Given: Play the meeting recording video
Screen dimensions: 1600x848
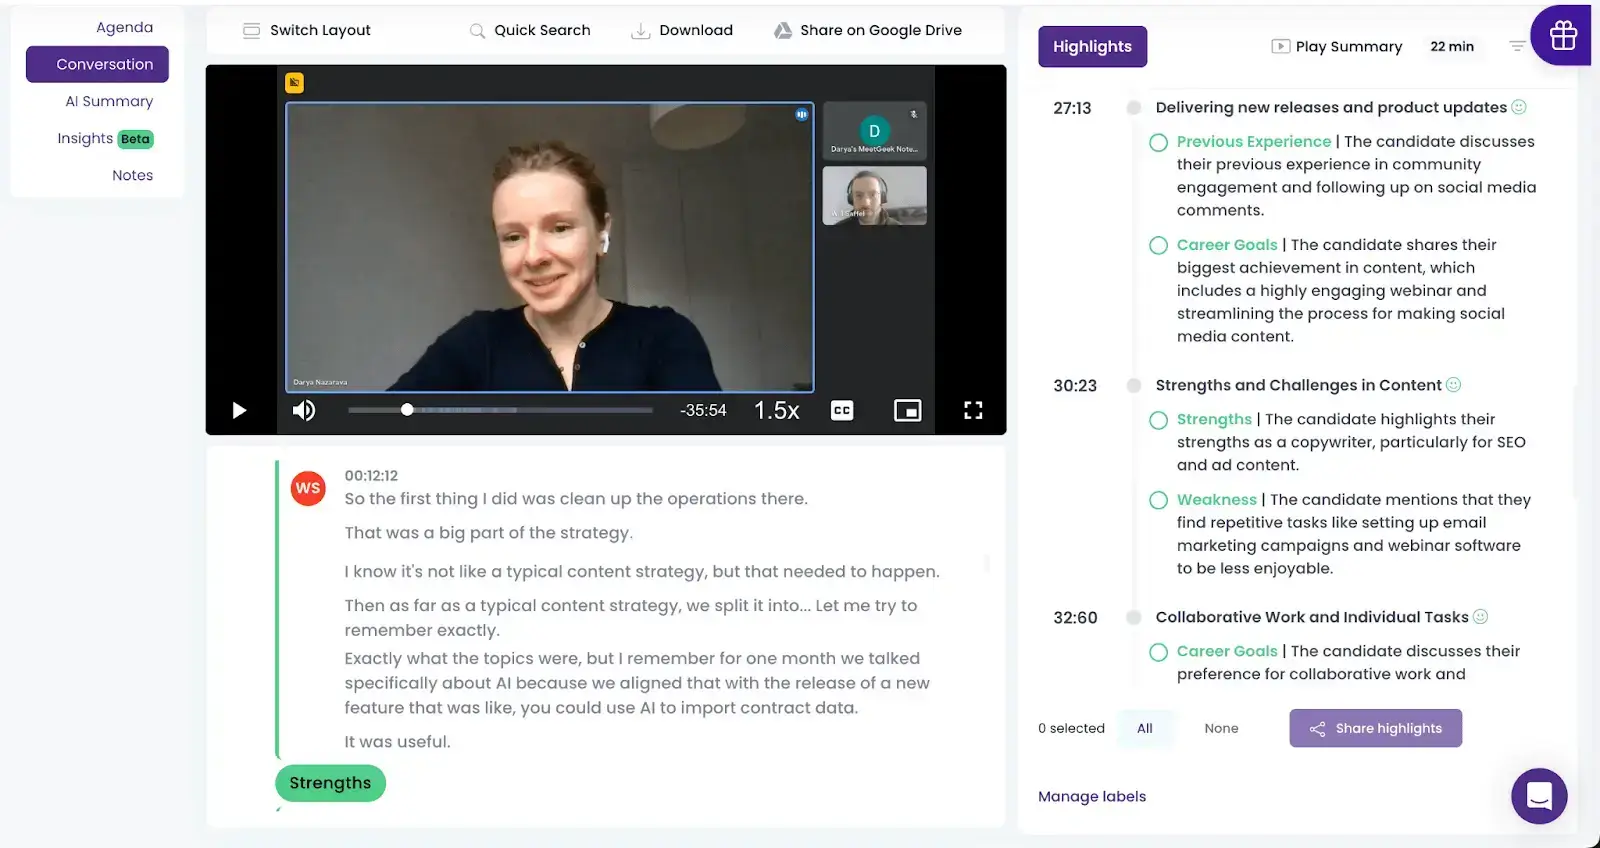Looking at the screenshot, I should (x=239, y=410).
